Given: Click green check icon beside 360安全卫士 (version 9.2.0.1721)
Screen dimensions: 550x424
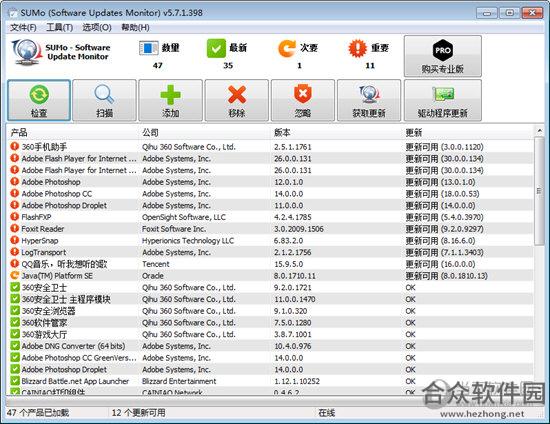Looking at the screenshot, I should pyautogui.click(x=15, y=287).
